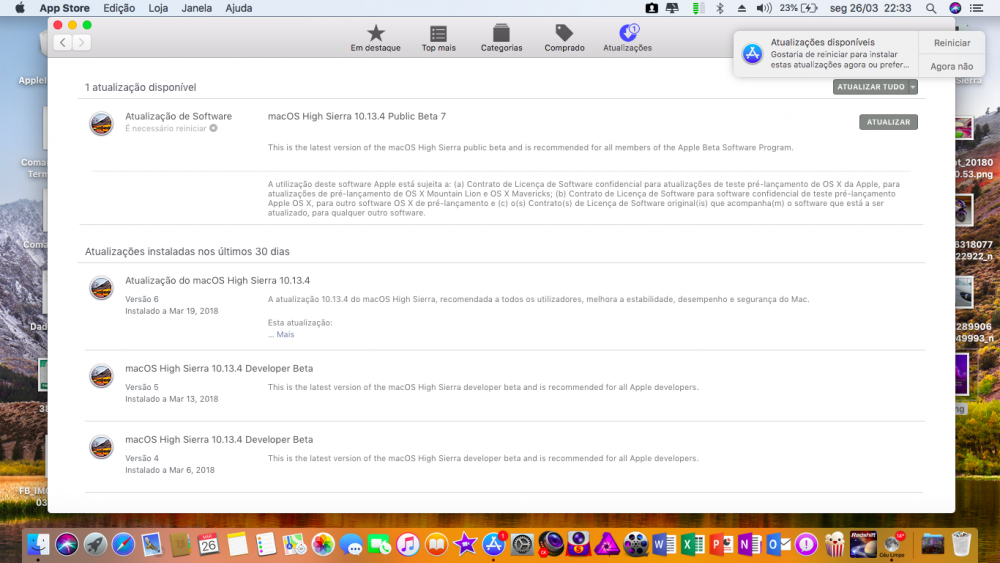Open the Comprado purchases list
Viewport: 1000px width, 563px height.
[564, 38]
